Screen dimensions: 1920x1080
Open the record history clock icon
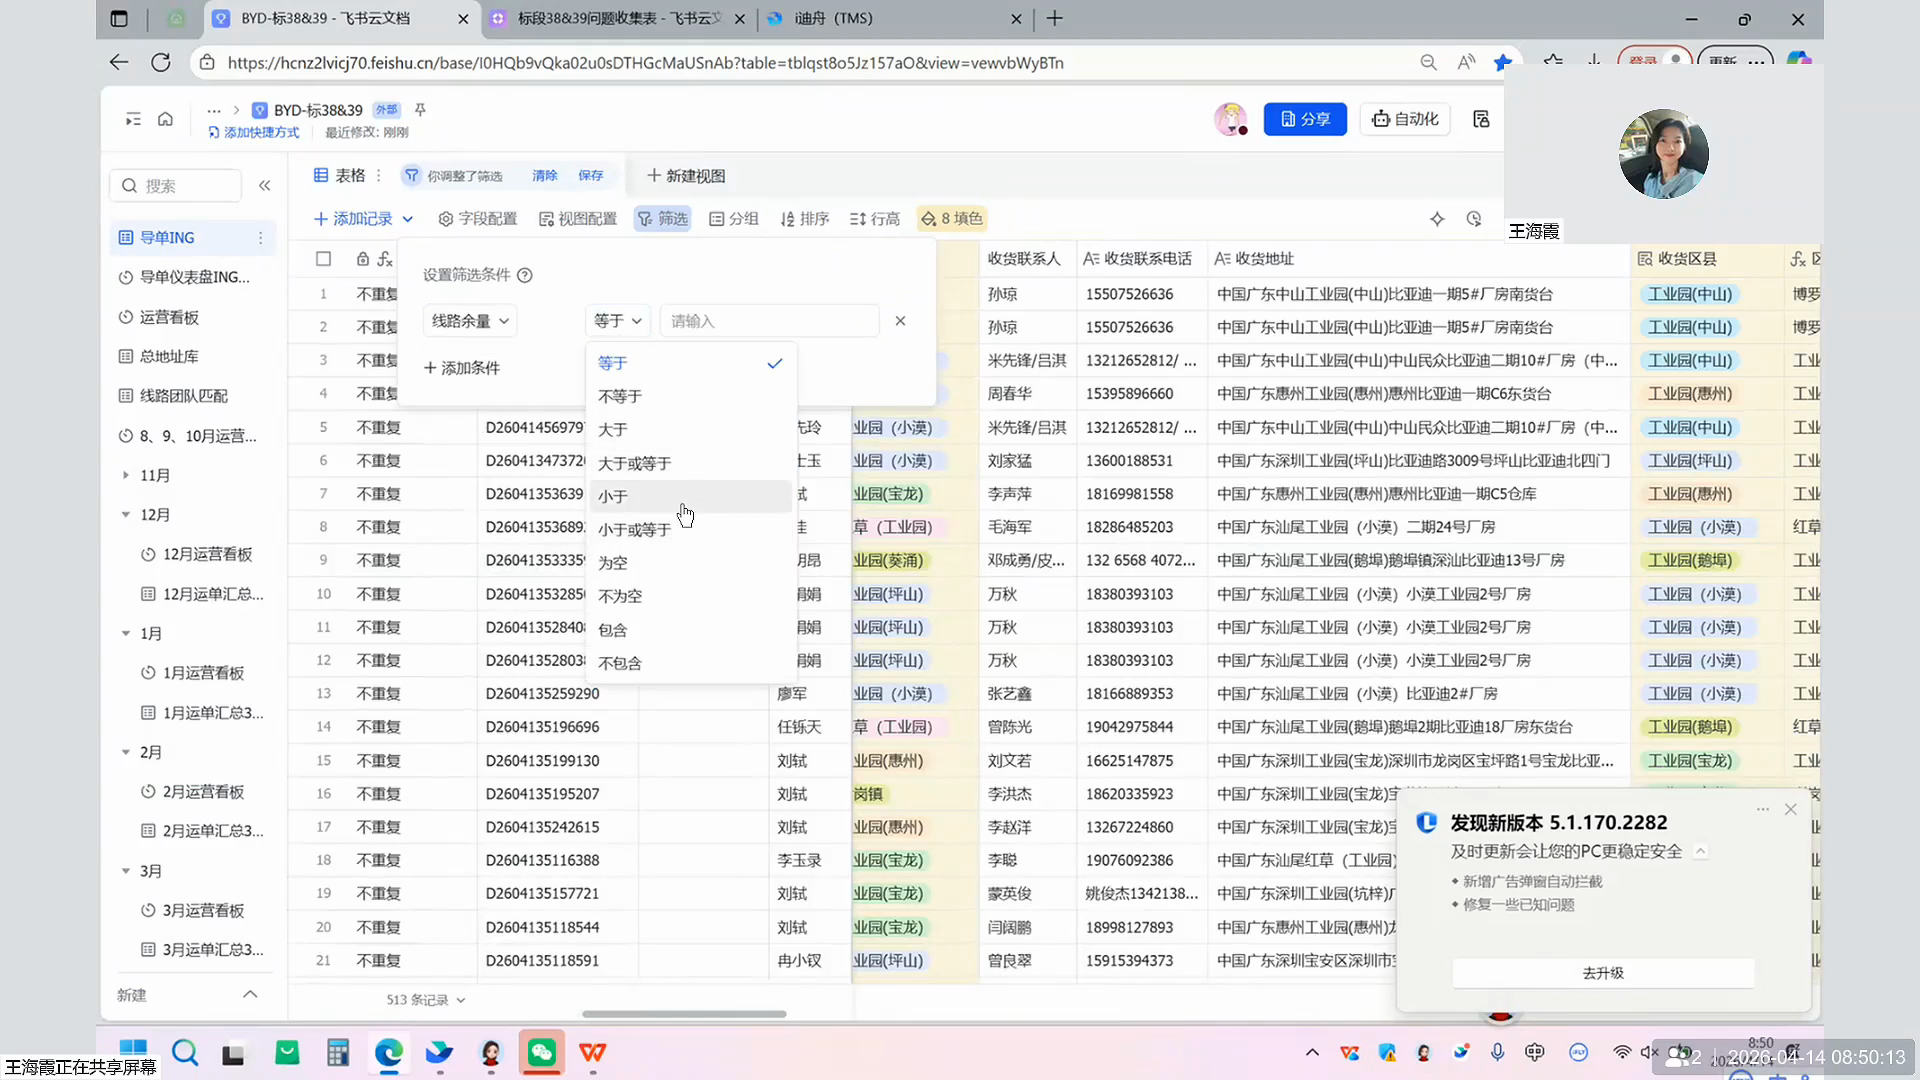click(x=1474, y=219)
